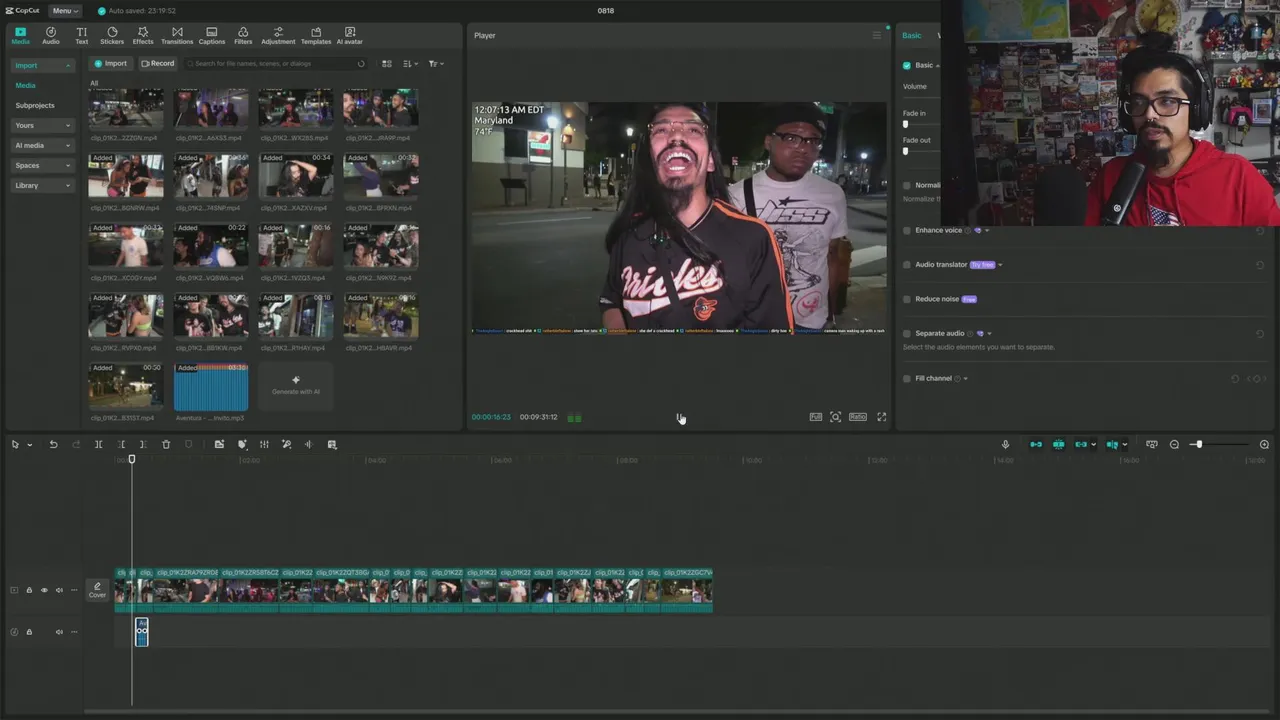
Task: Select the clip thumbnail ending in 2ZZ6N.mp4
Action: coord(126,108)
